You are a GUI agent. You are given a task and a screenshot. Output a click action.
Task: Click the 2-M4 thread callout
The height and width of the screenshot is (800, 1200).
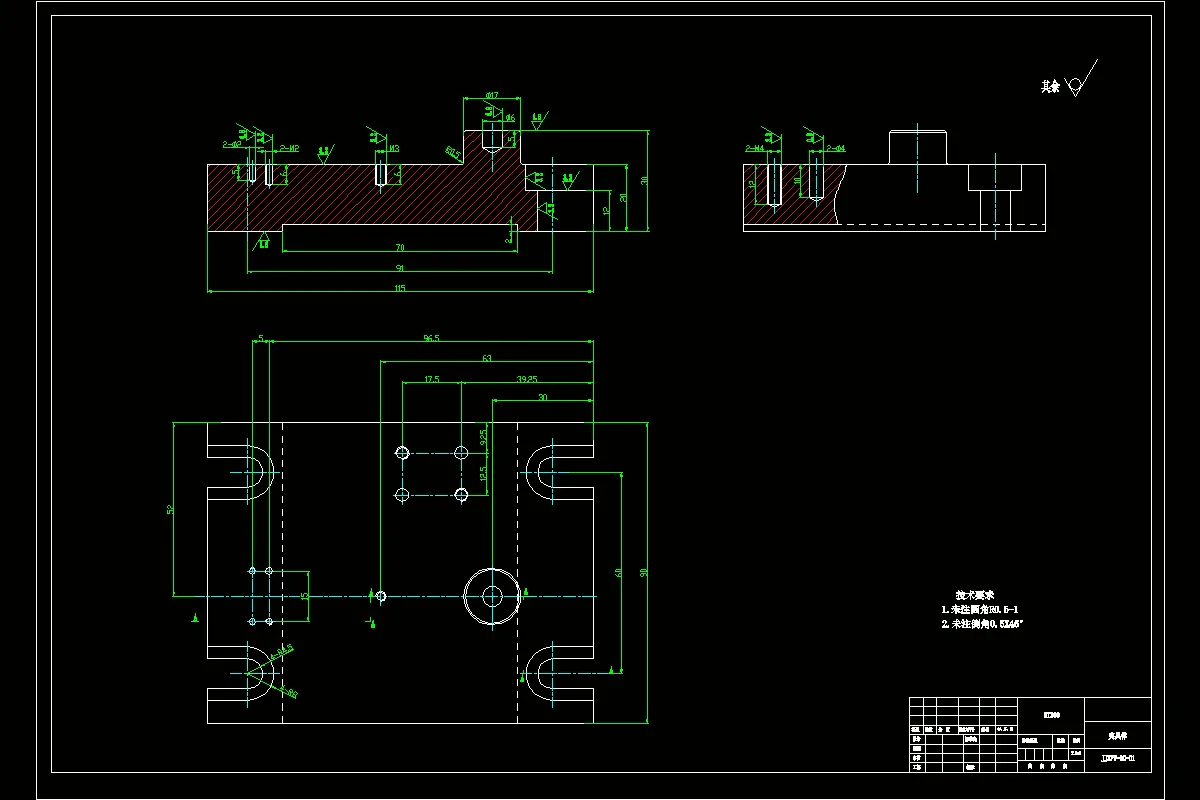point(754,148)
